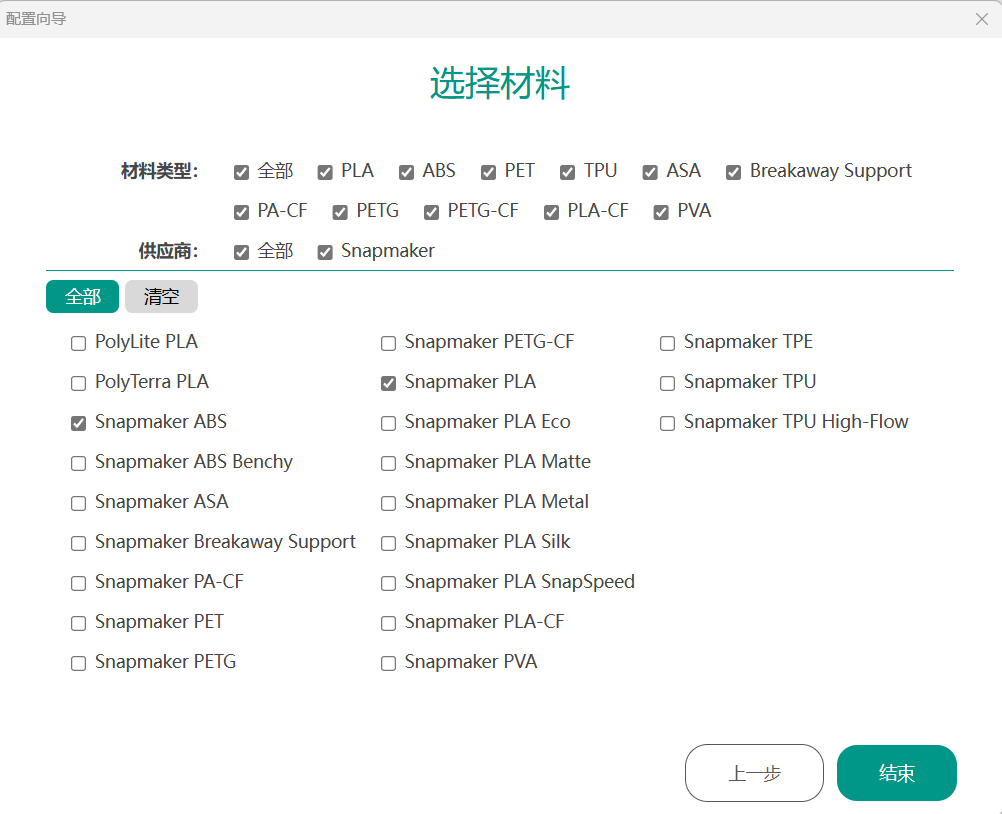Viewport: 1002px width, 814px height.
Task: Close the 配置向导 dialog window
Action: 982,19
